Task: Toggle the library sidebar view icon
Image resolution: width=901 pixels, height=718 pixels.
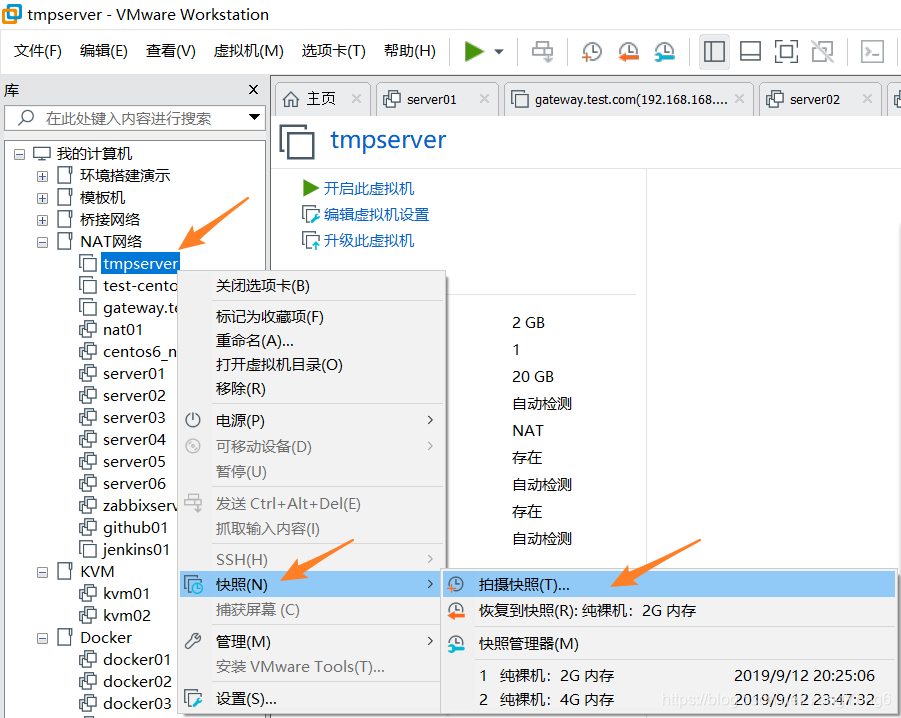Action: [x=714, y=52]
